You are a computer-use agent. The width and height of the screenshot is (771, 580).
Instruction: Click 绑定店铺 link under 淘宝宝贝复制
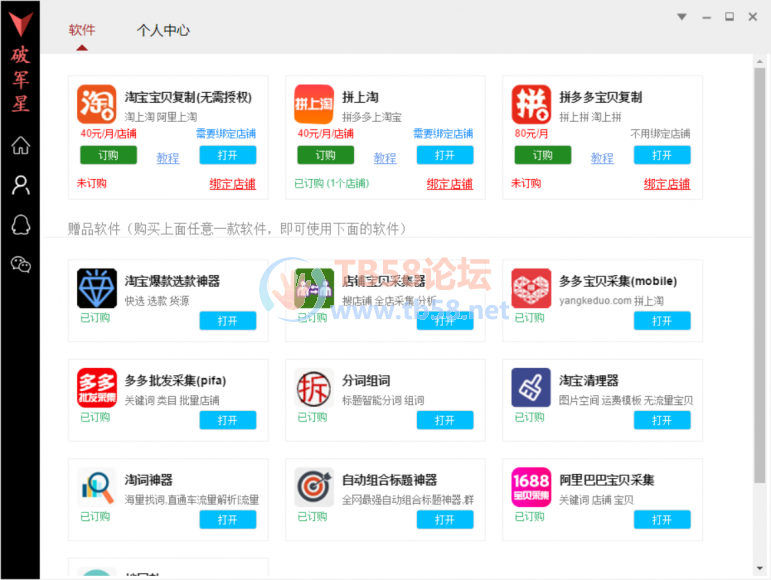(233, 184)
